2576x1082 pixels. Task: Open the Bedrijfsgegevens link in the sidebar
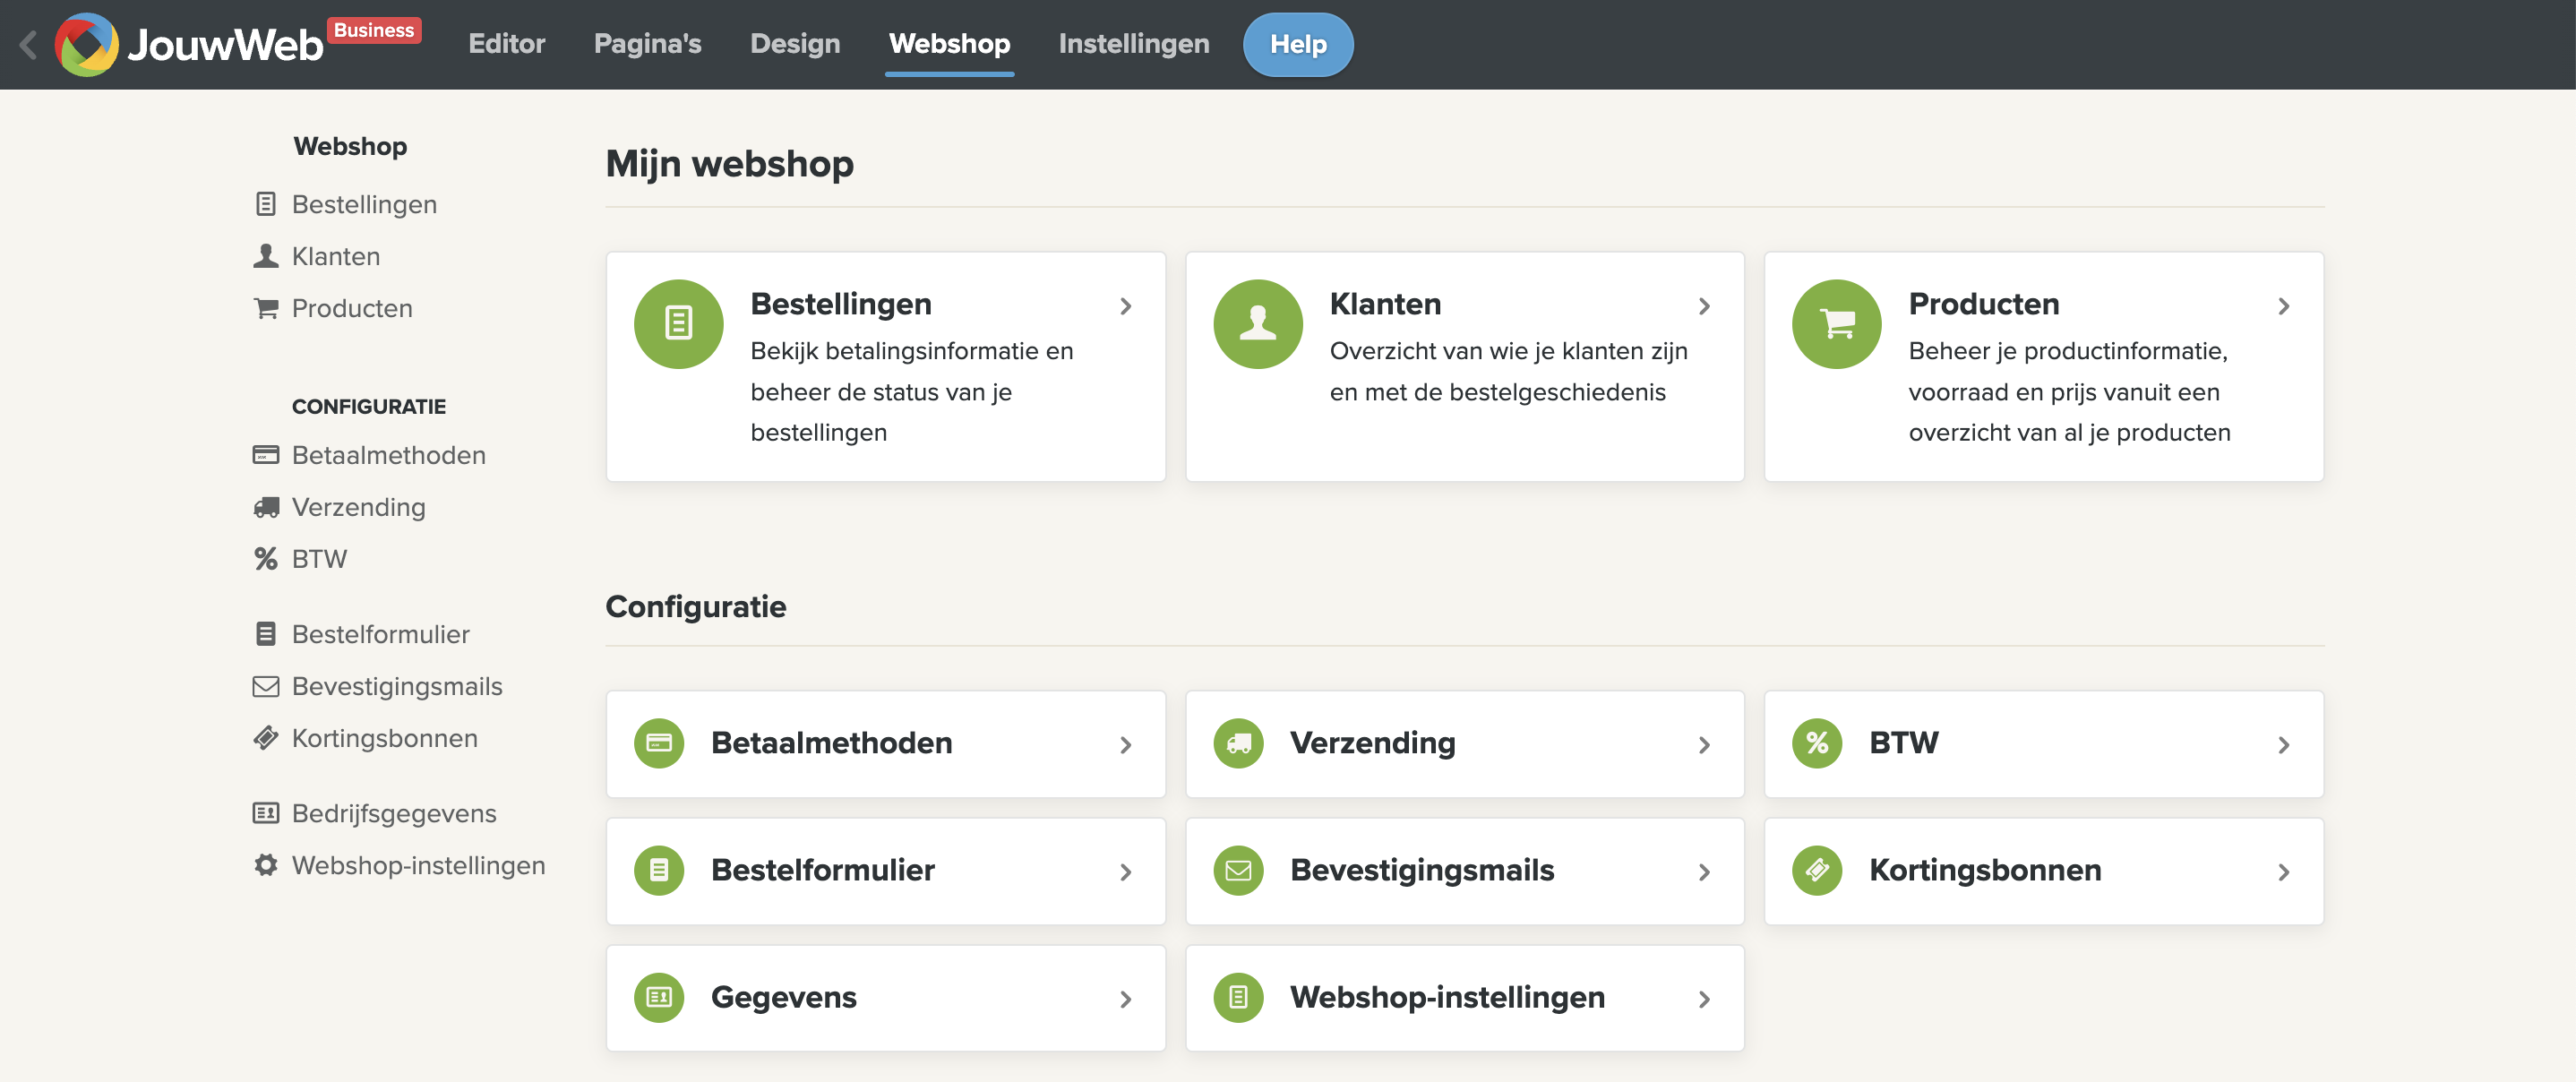tap(393, 813)
